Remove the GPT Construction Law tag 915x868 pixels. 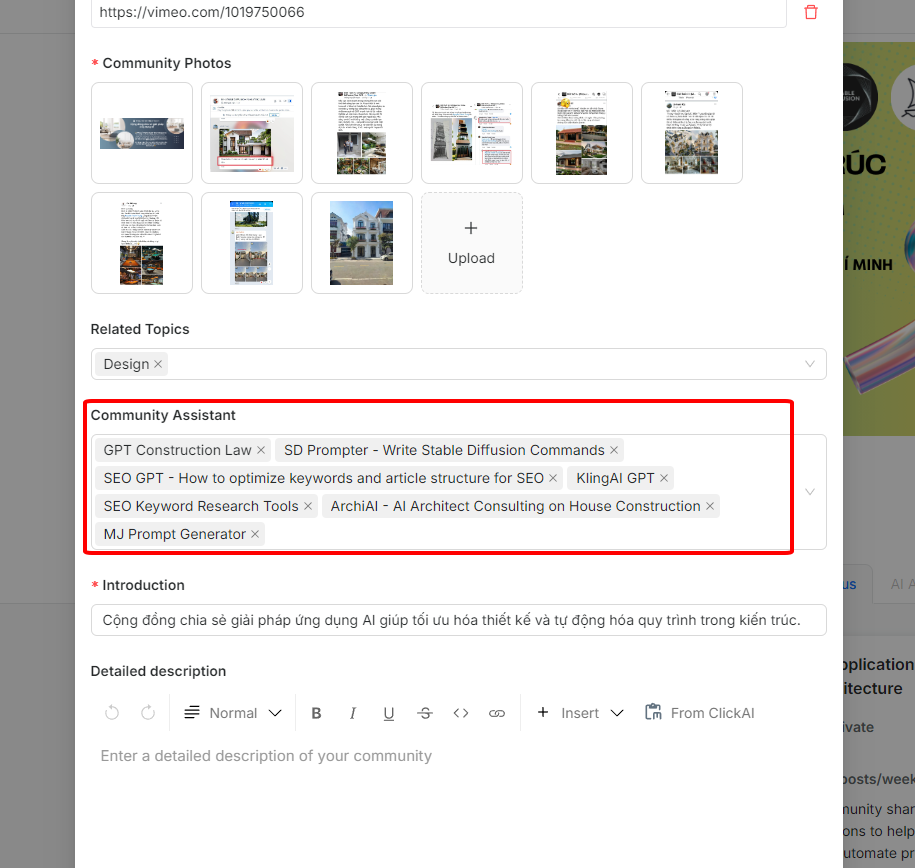tap(261, 450)
